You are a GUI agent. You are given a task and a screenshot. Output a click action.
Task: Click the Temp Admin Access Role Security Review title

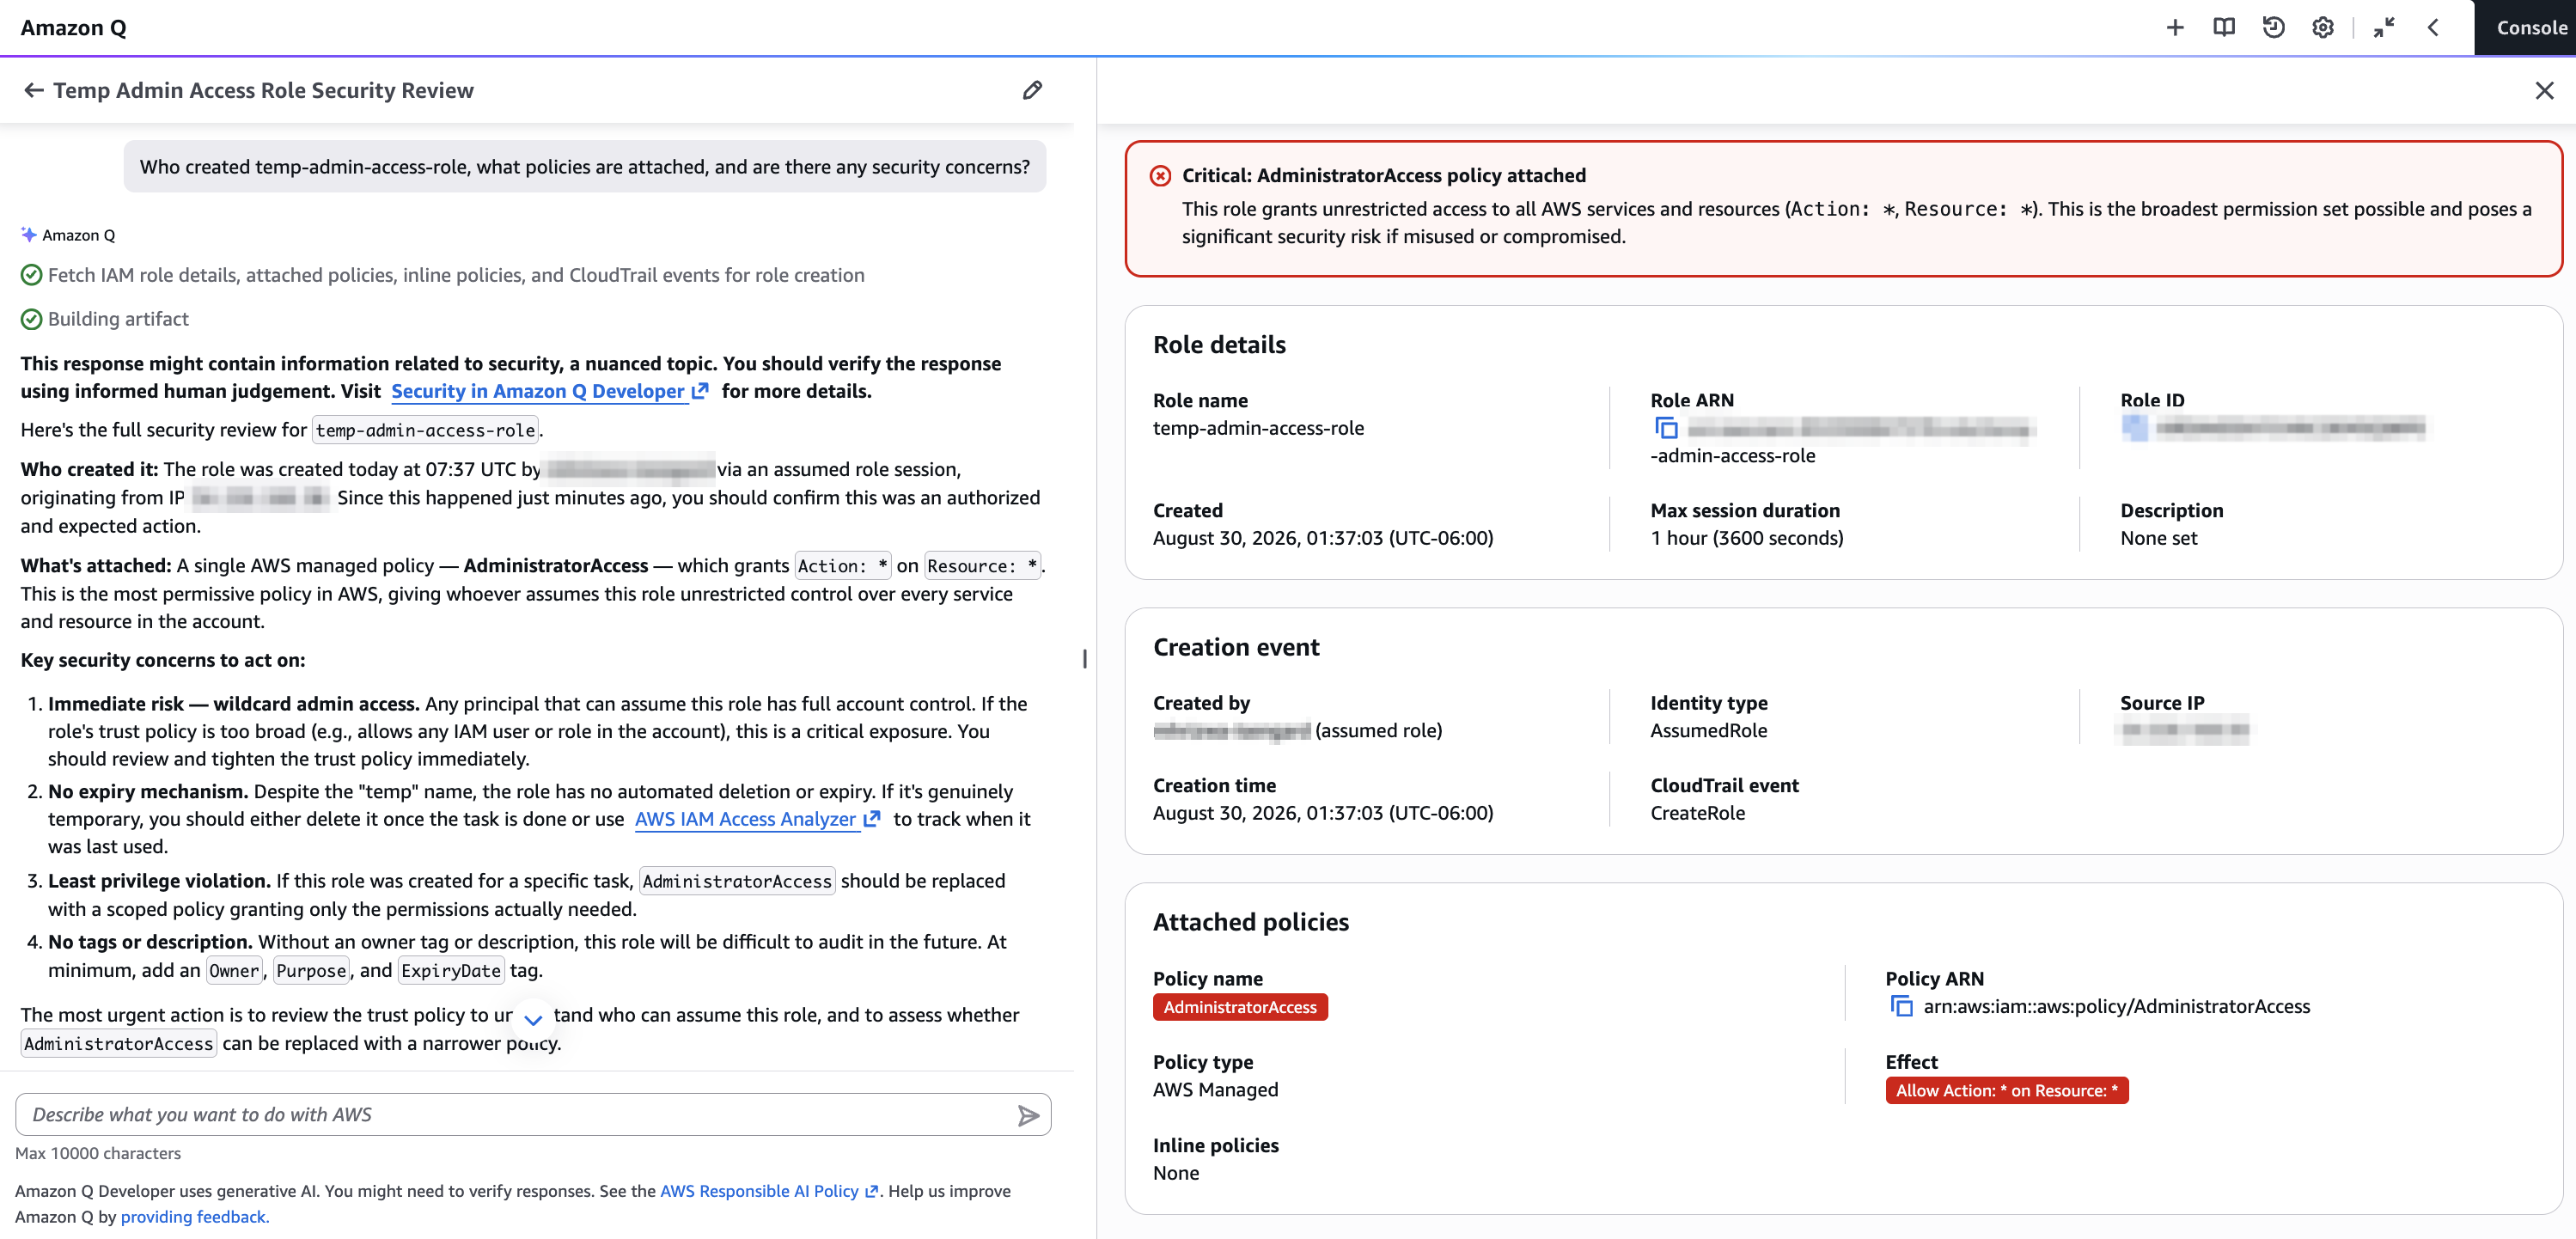(x=263, y=90)
